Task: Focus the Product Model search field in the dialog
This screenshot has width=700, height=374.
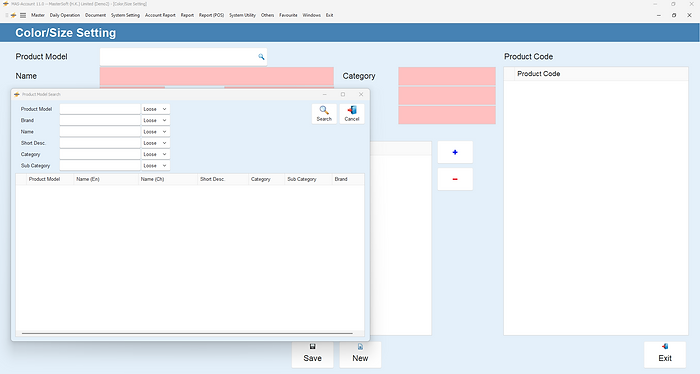Action: click(100, 109)
